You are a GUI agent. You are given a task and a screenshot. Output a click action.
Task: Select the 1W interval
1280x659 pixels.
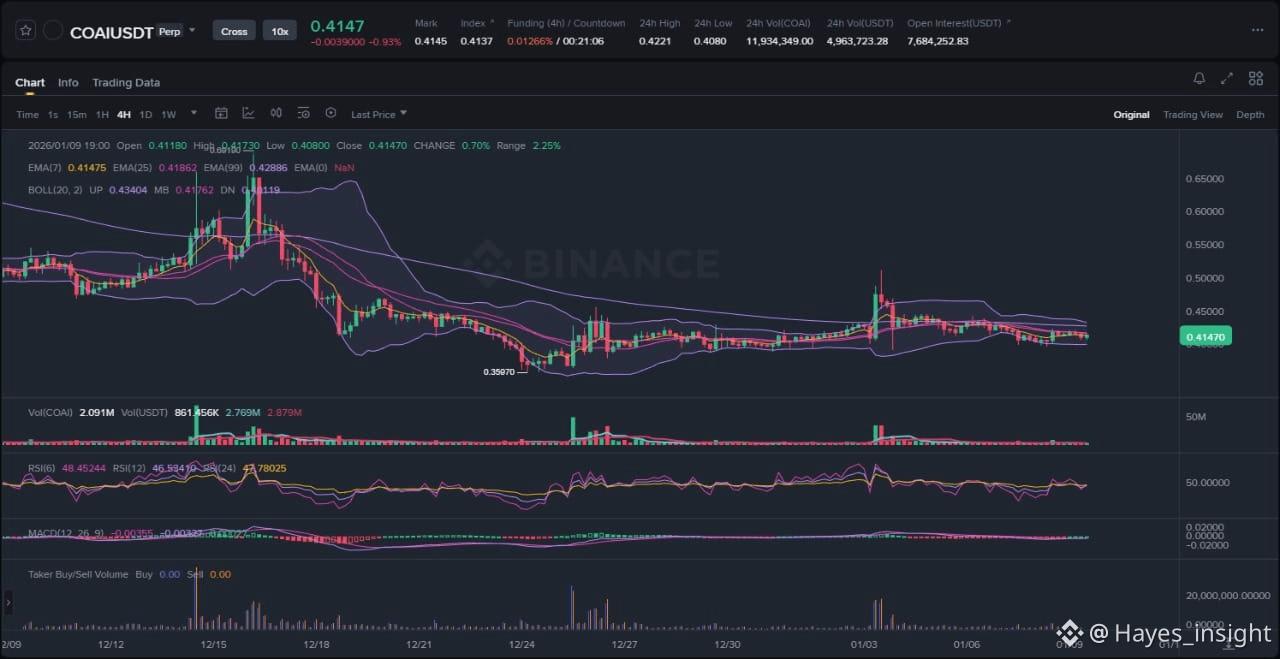point(168,115)
